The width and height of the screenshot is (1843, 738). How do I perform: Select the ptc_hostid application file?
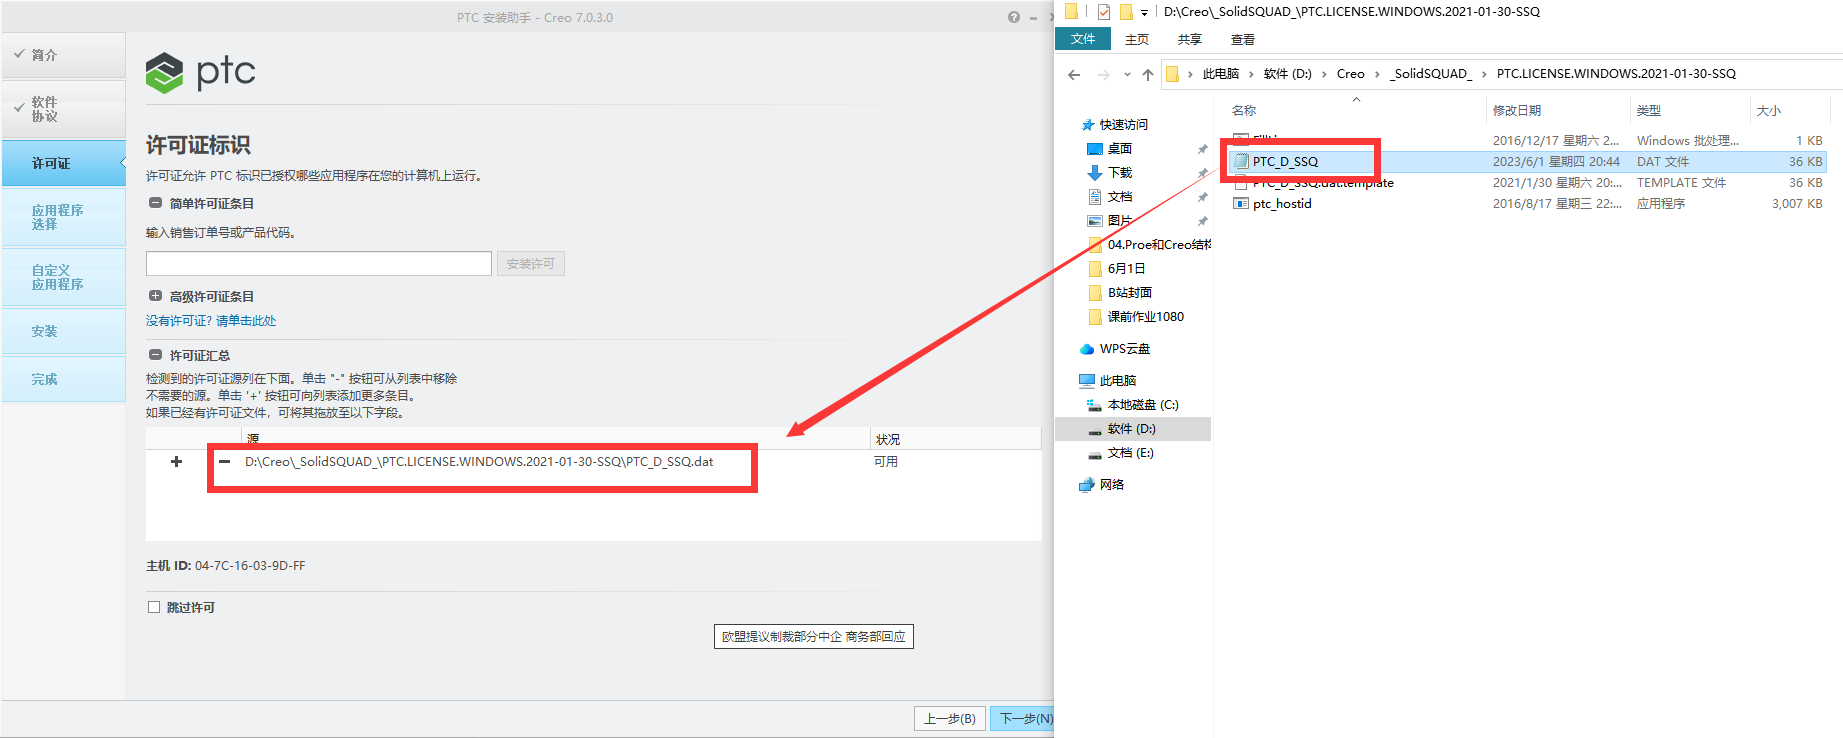1282,204
